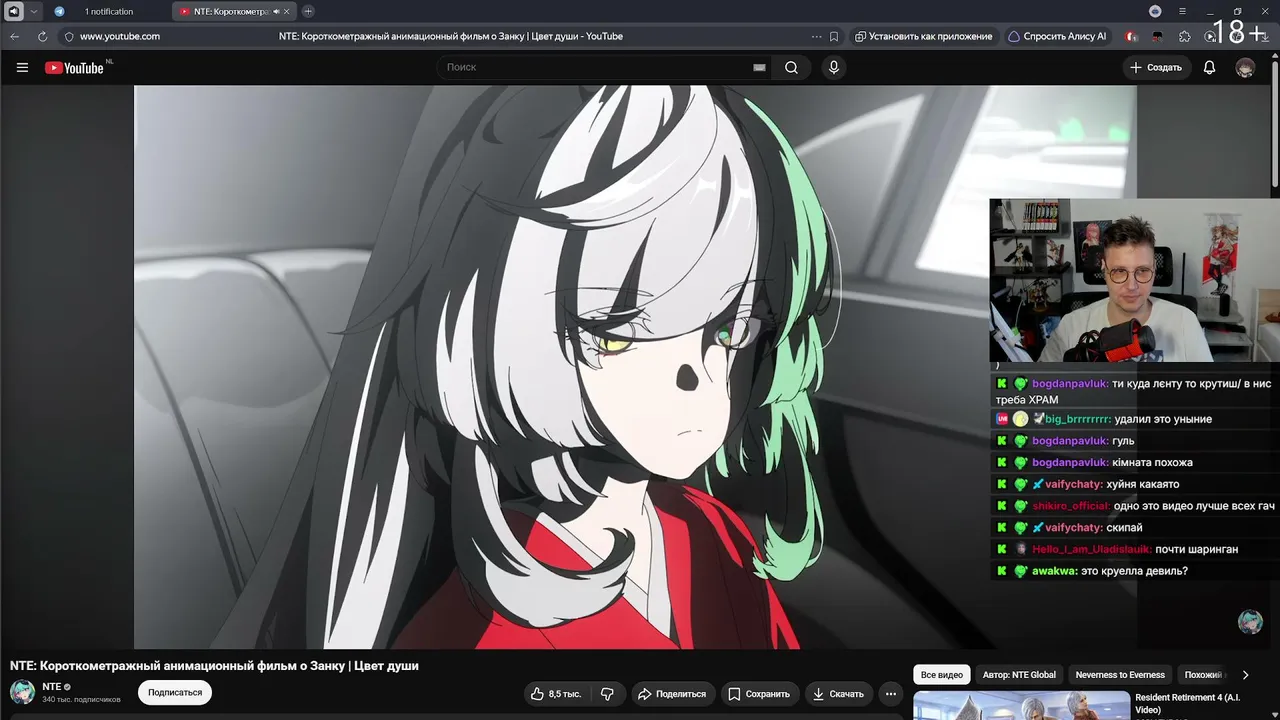1280x720 pixels.
Task: Click the vaifychaty chat message "скипай"
Action: click(x=1124, y=527)
